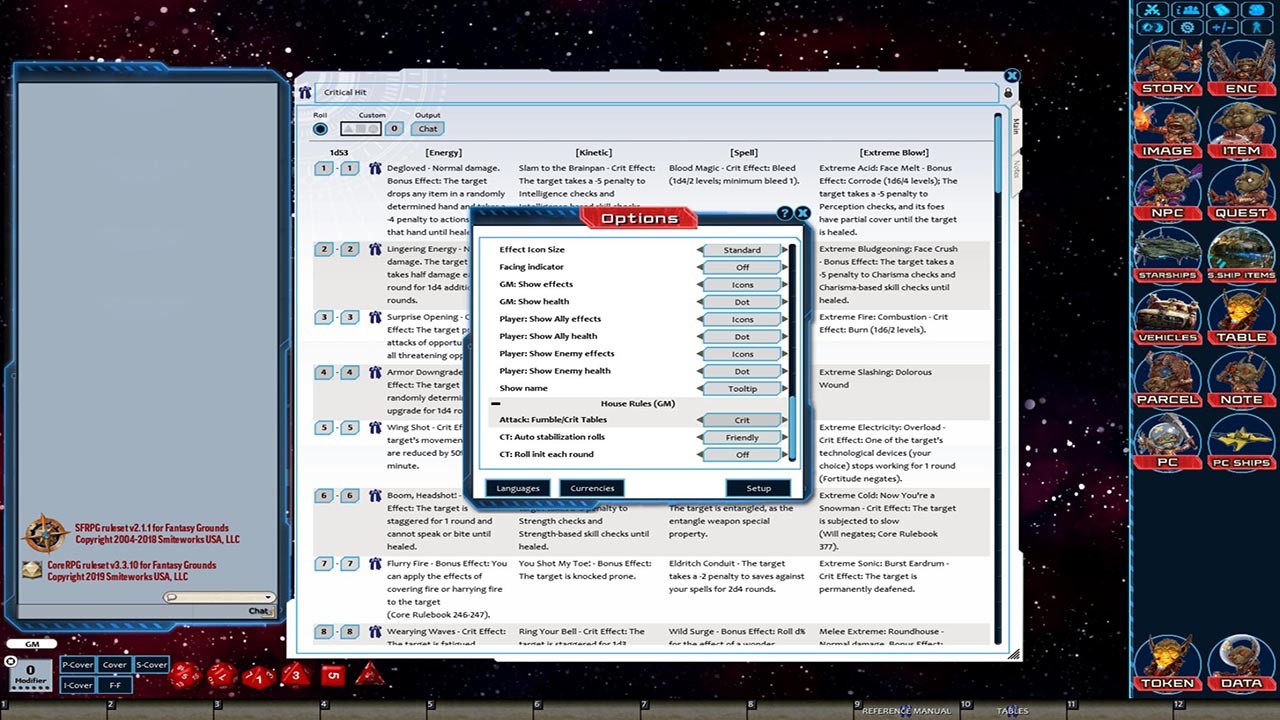This screenshot has width=1280, height=720.
Task: Switch to the Notes tab
Action: click(1016, 167)
